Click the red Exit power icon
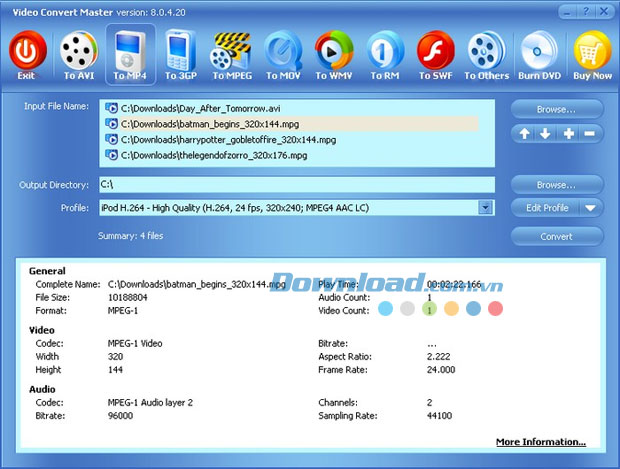 (27, 50)
